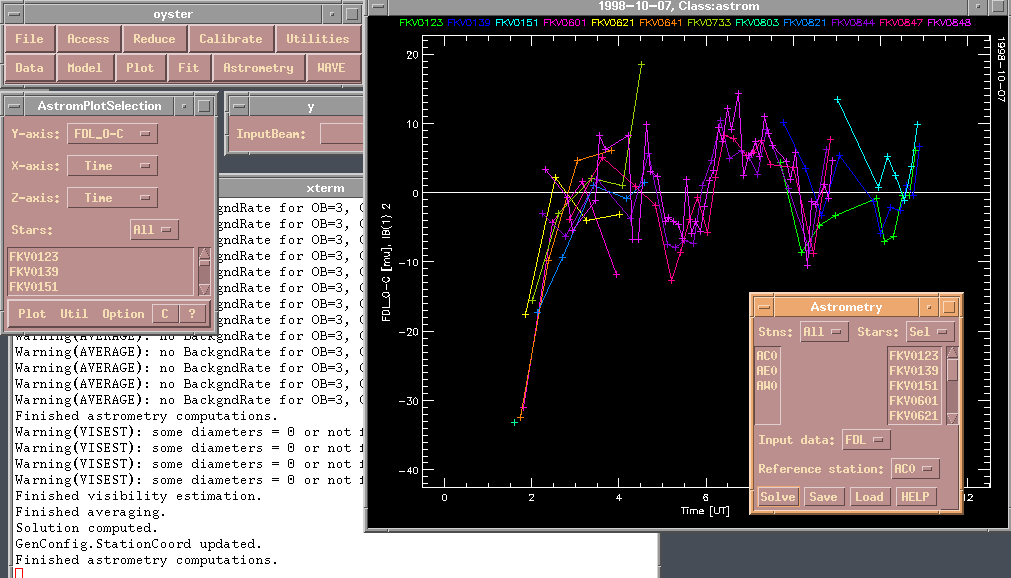1011x578 pixels.
Task: Click the Load button in Astrometry
Action: pyautogui.click(x=868, y=497)
